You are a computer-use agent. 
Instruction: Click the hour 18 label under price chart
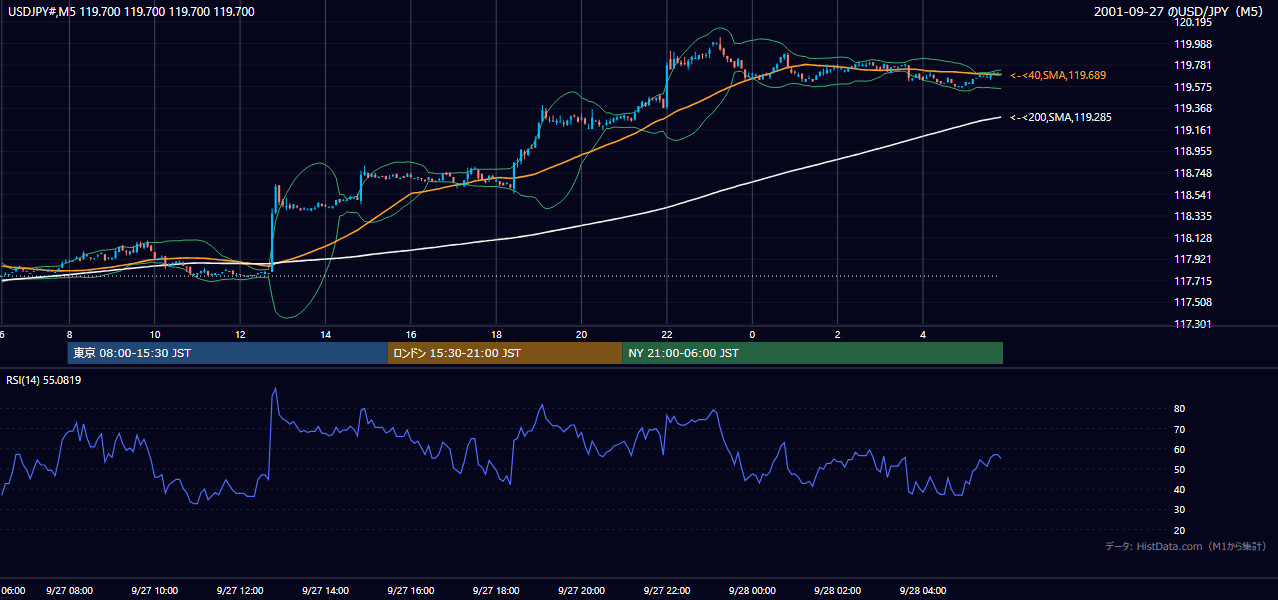point(496,334)
